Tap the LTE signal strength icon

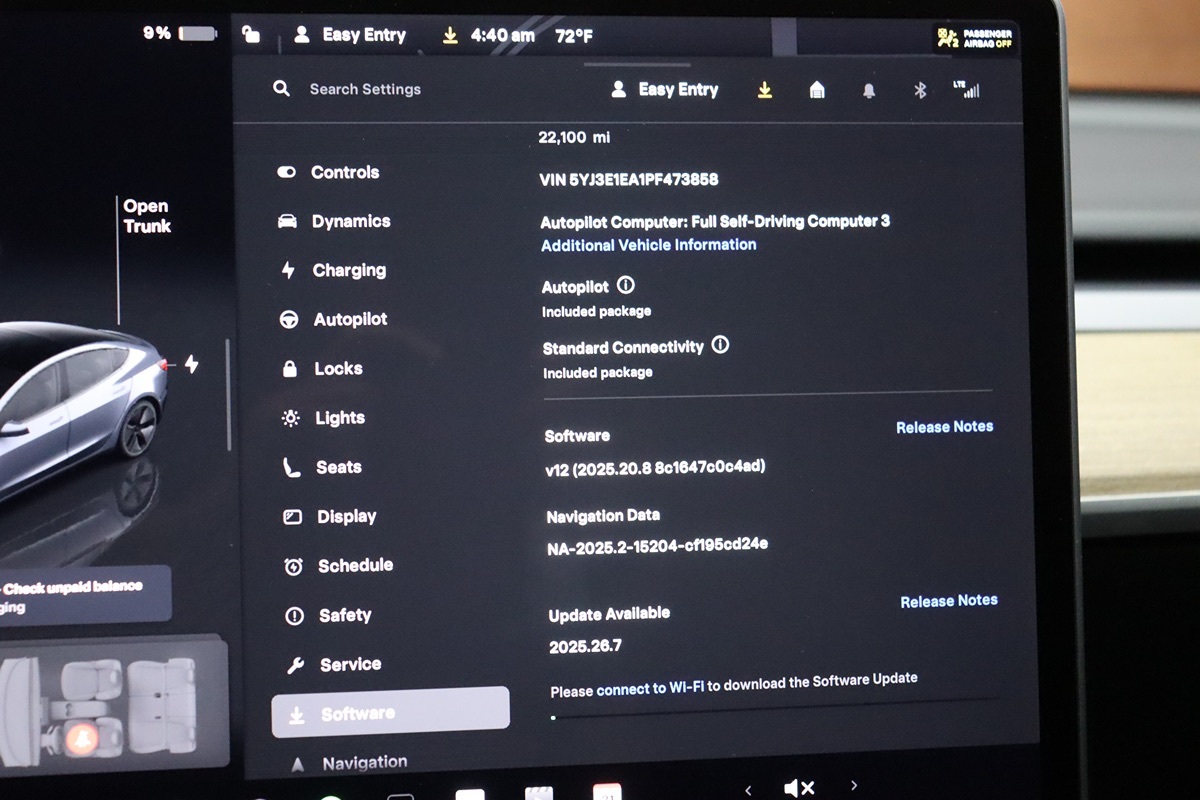pyautogui.click(x=967, y=90)
